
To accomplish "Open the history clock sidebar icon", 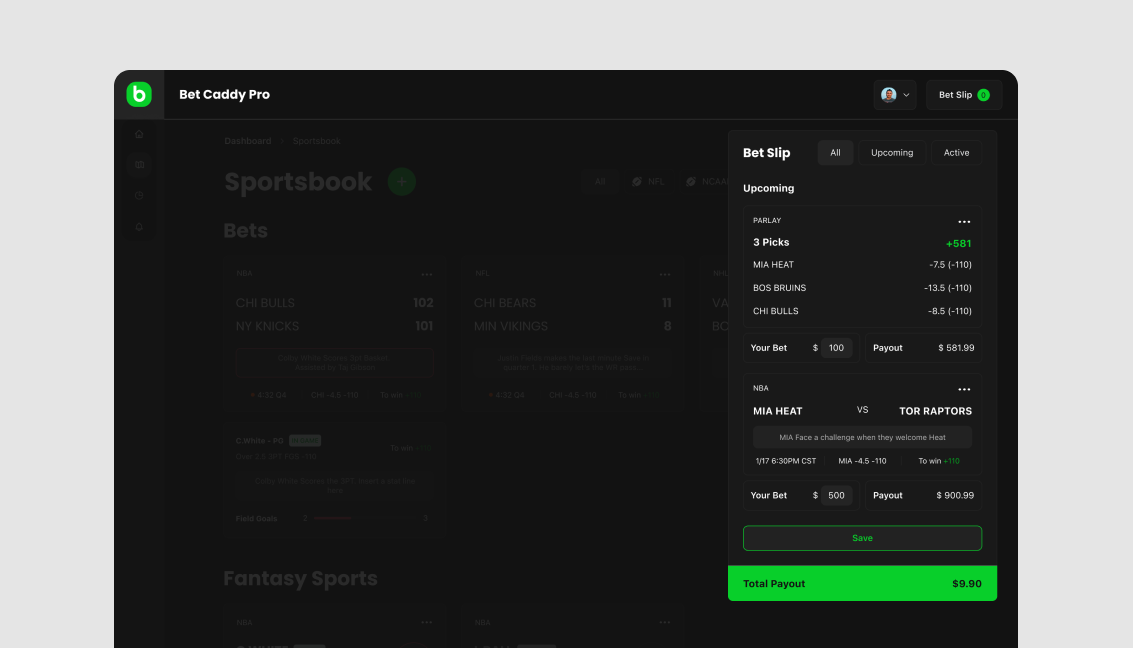I will coord(139,196).
